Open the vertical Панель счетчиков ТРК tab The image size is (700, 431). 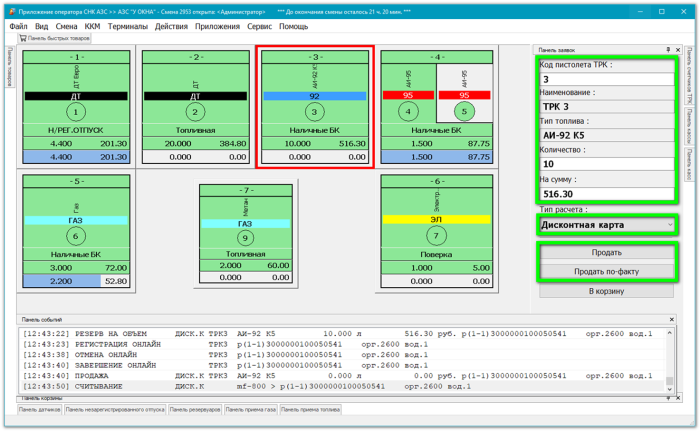[x=690, y=75]
